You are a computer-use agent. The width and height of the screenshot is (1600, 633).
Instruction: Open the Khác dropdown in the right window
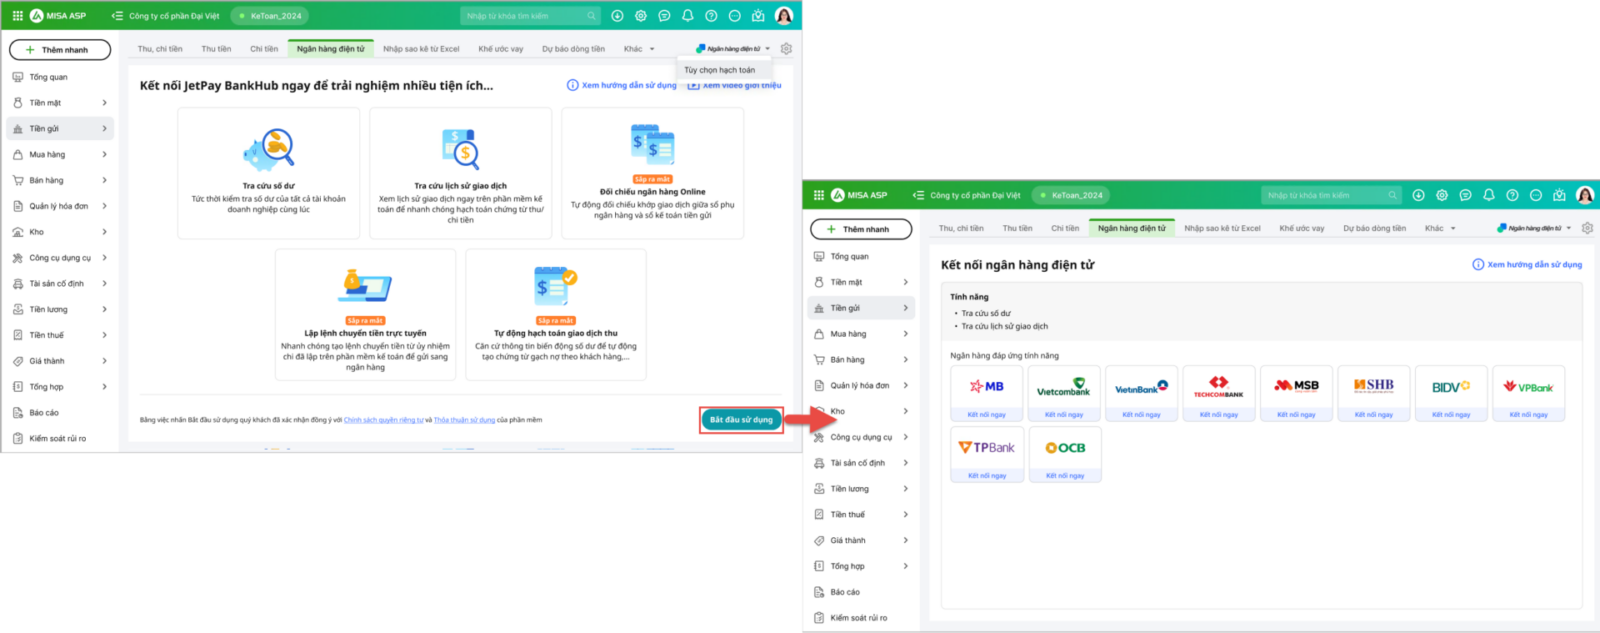click(1440, 228)
